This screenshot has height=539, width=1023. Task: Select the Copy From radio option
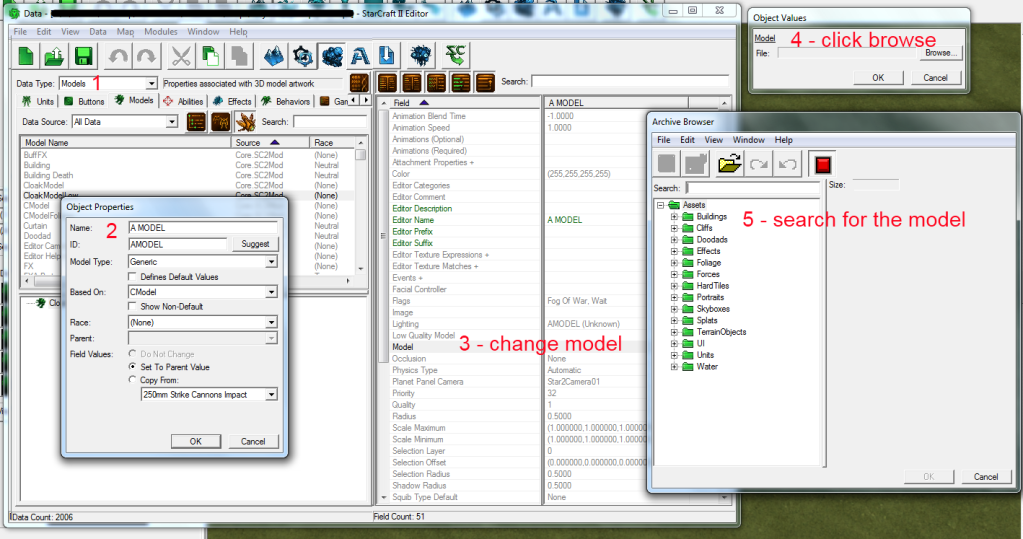132,380
